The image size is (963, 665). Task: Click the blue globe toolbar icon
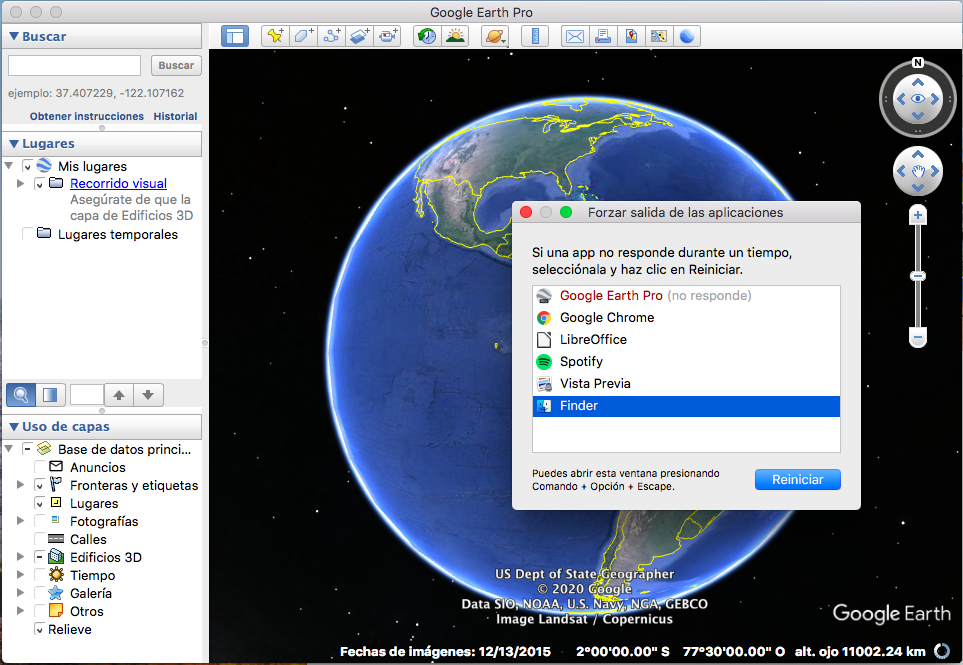point(687,36)
